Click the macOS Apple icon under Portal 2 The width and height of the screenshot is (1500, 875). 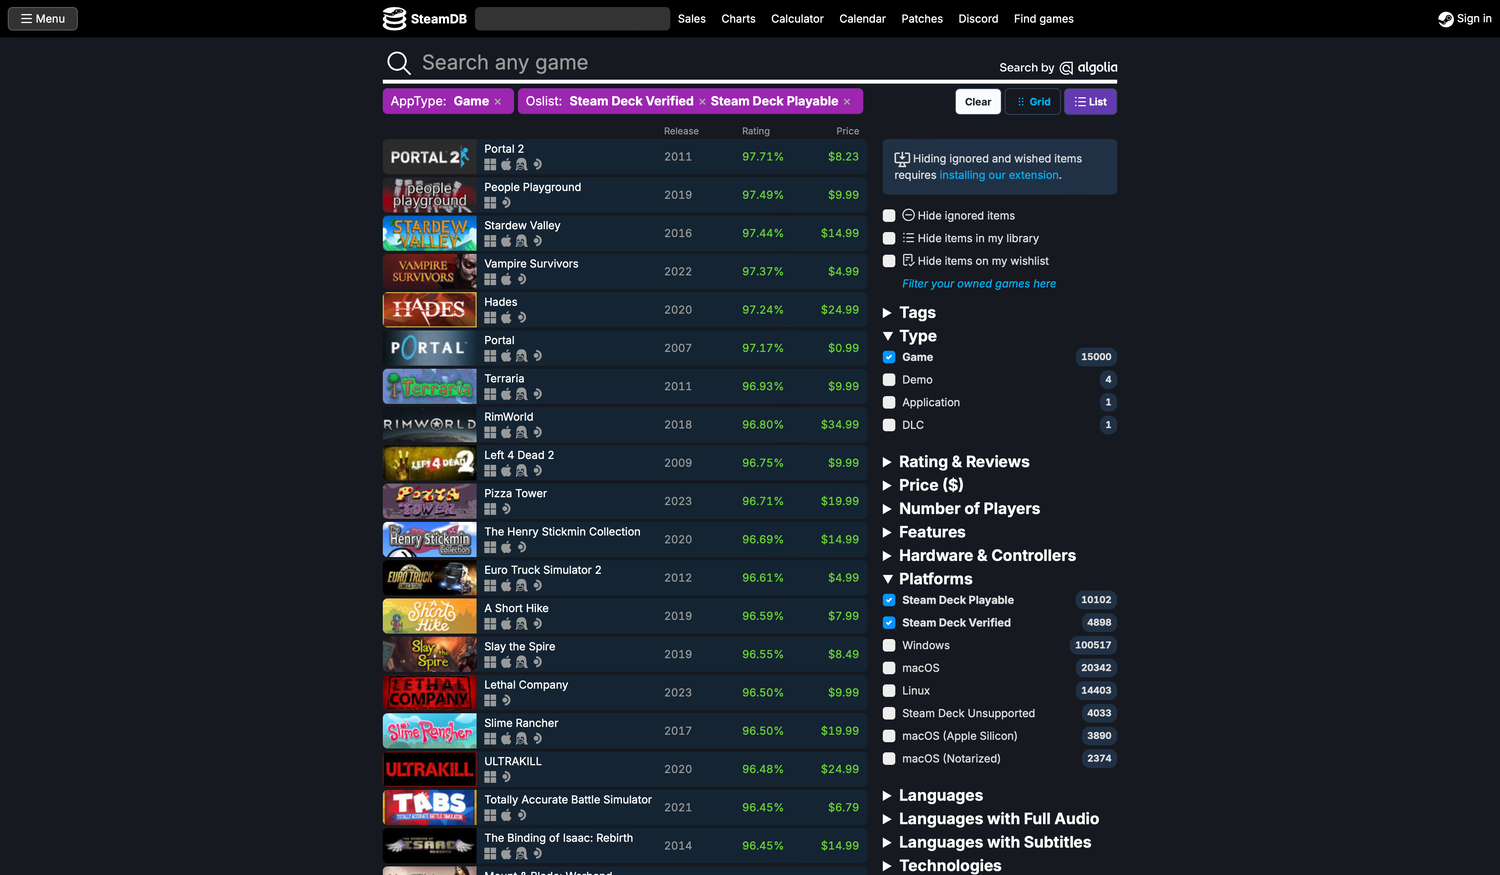click(x=506, y=165)
